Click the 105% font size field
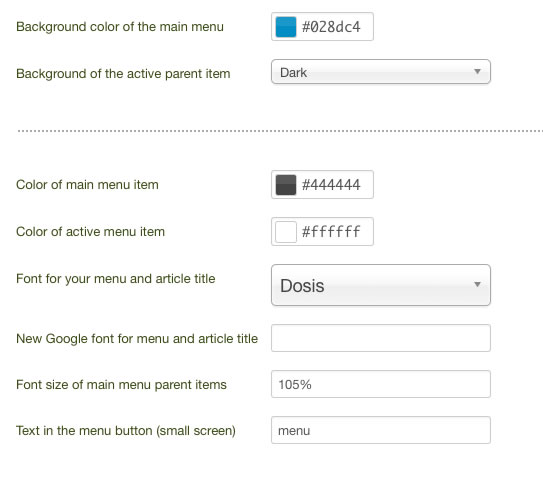 (381, 384)
